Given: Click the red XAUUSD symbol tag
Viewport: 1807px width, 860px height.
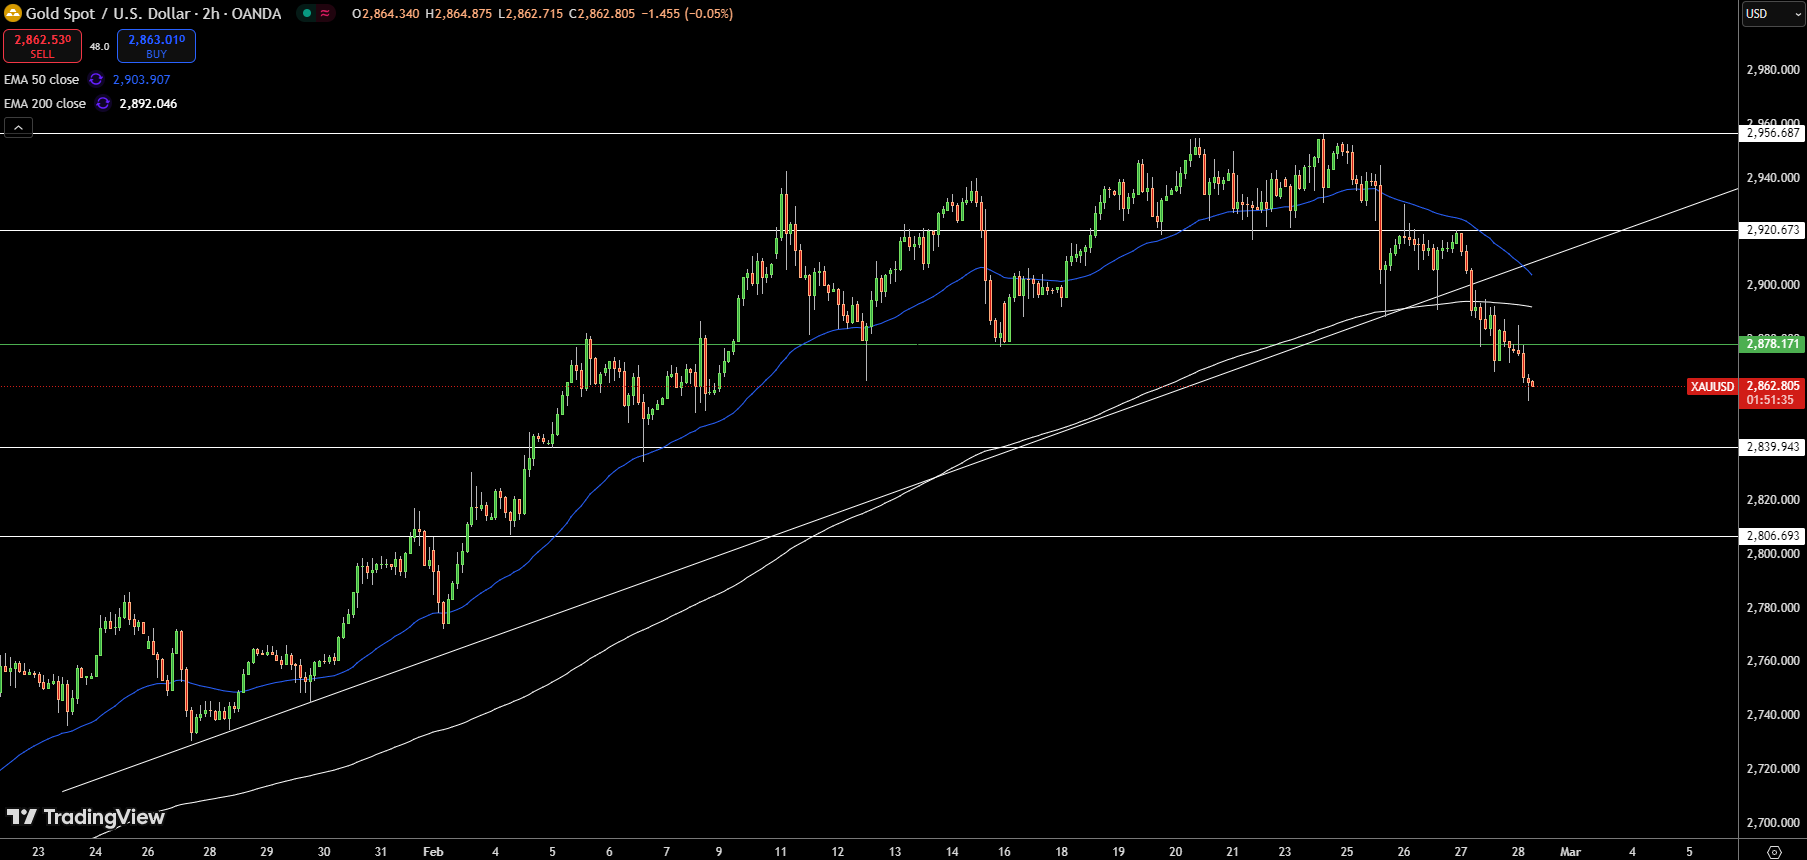Looking at the screenshot, I should [x=1712, y=386].
